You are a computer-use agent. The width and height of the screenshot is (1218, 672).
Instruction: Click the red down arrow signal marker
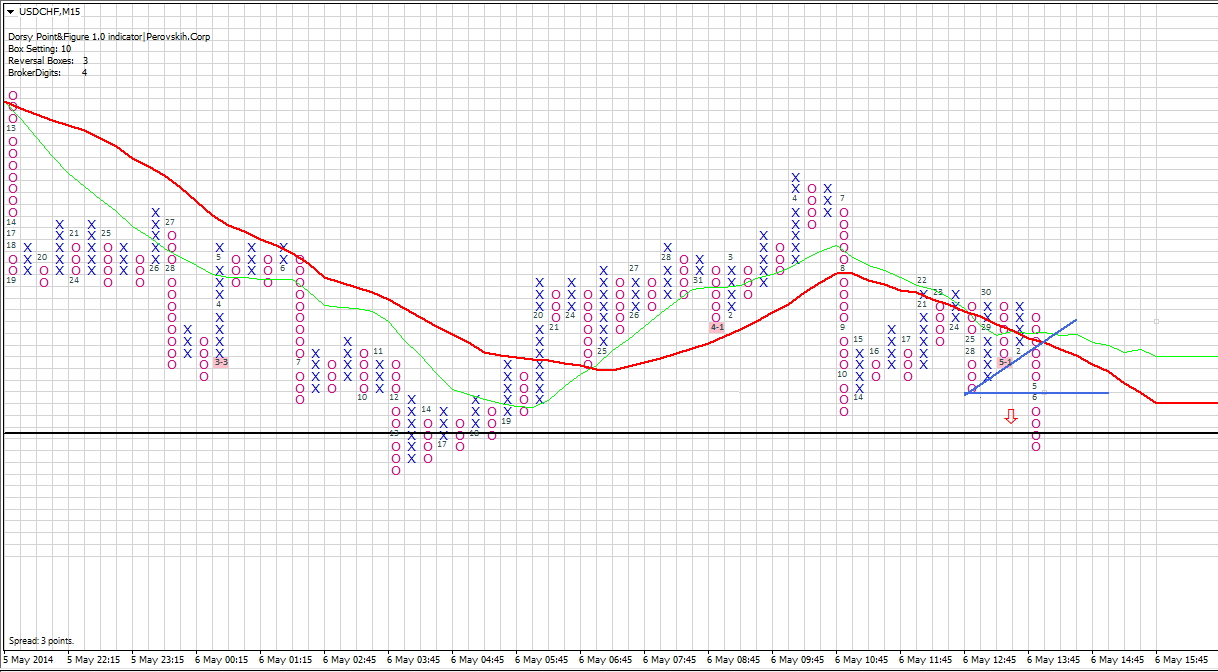pos(1011,416)
